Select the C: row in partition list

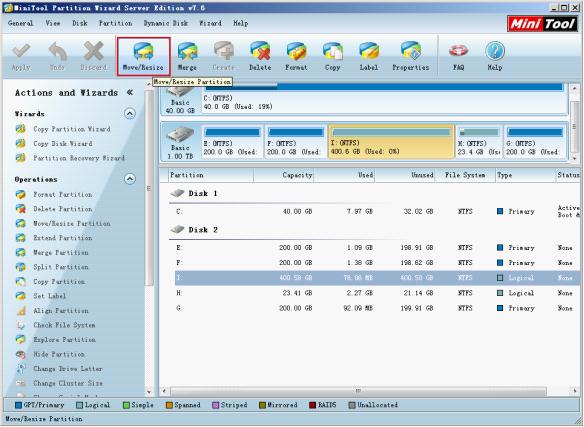376,211
